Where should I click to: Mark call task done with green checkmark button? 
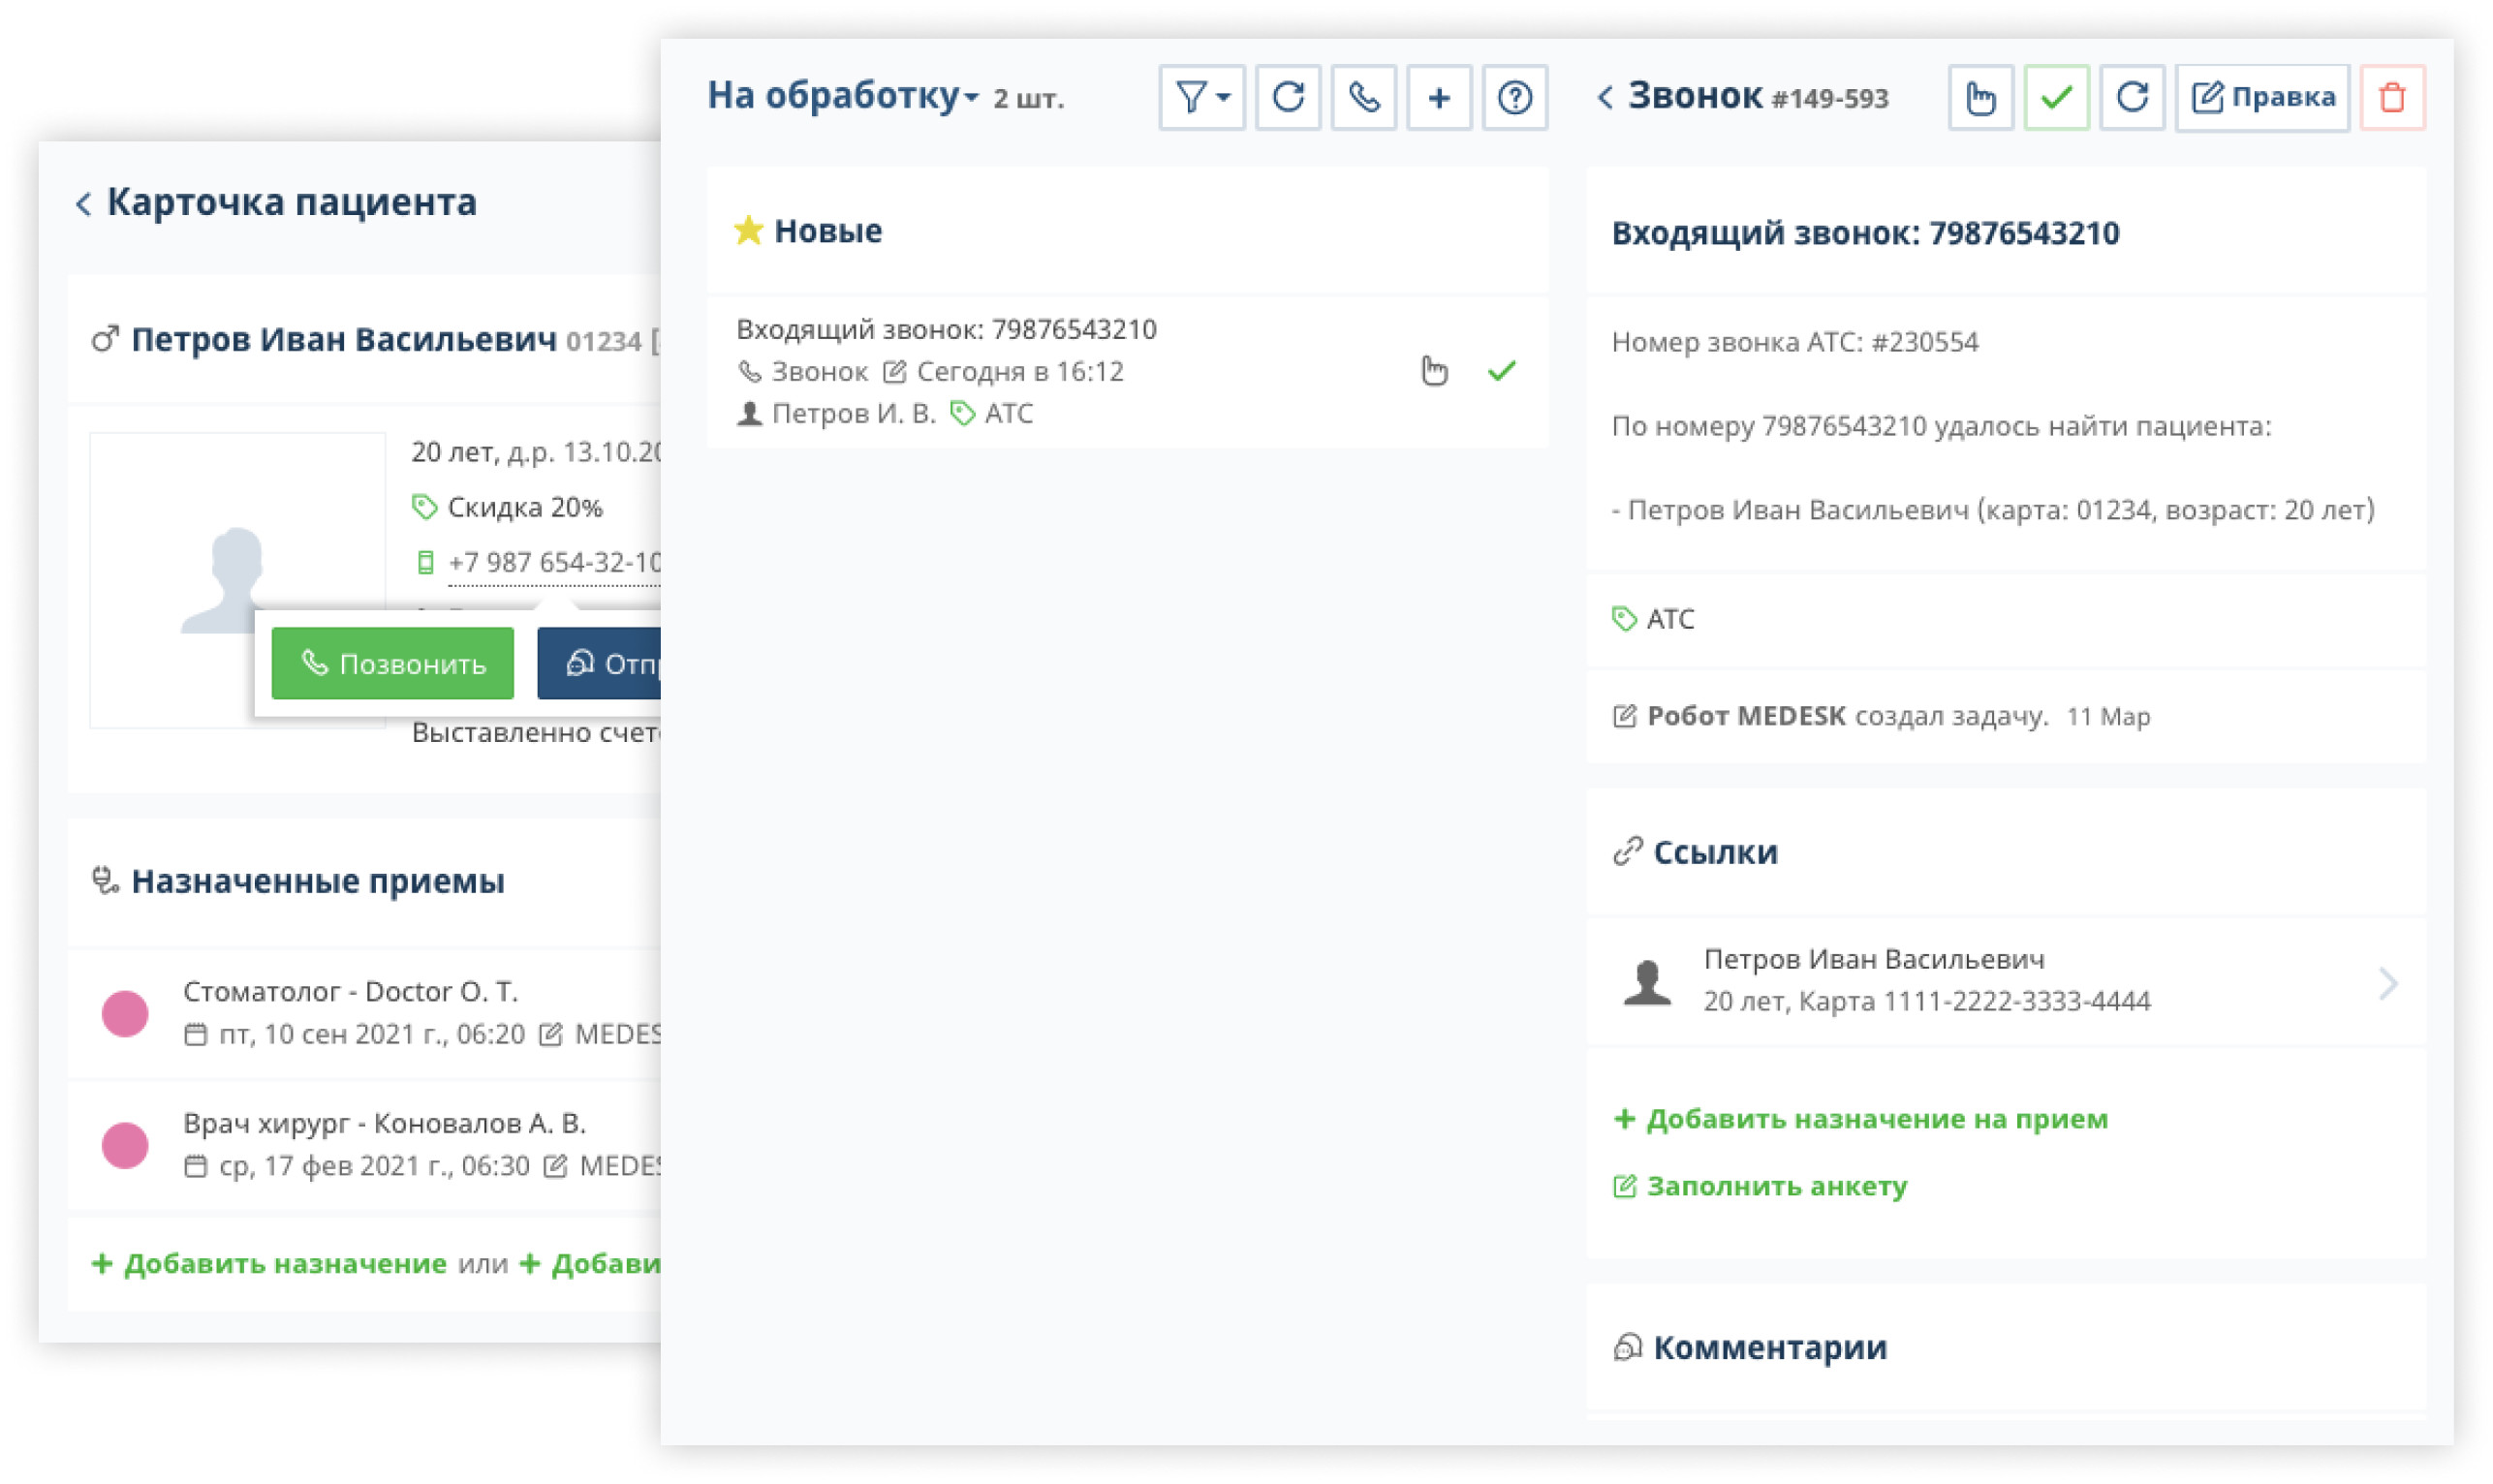tap(2056, 97)
